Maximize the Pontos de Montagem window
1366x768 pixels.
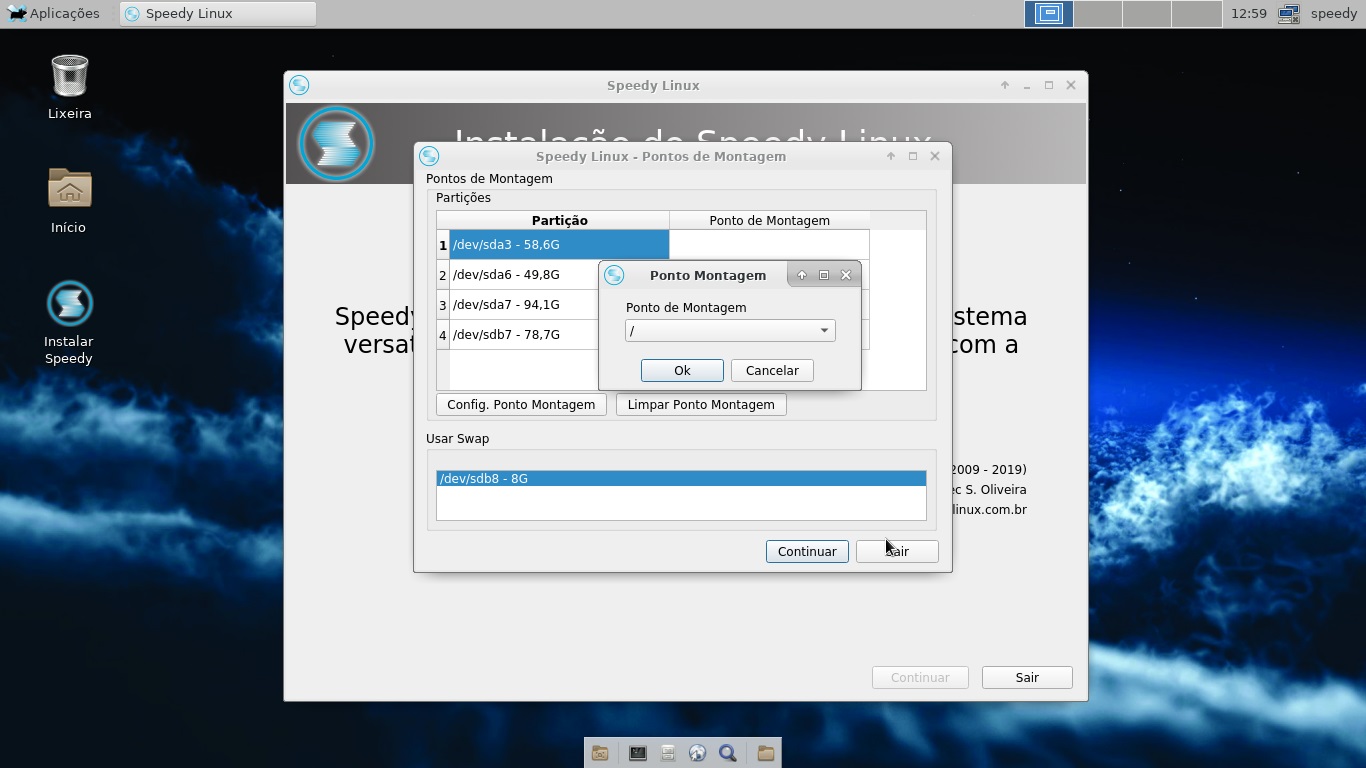pyautogui.click(x=912, y=156)
